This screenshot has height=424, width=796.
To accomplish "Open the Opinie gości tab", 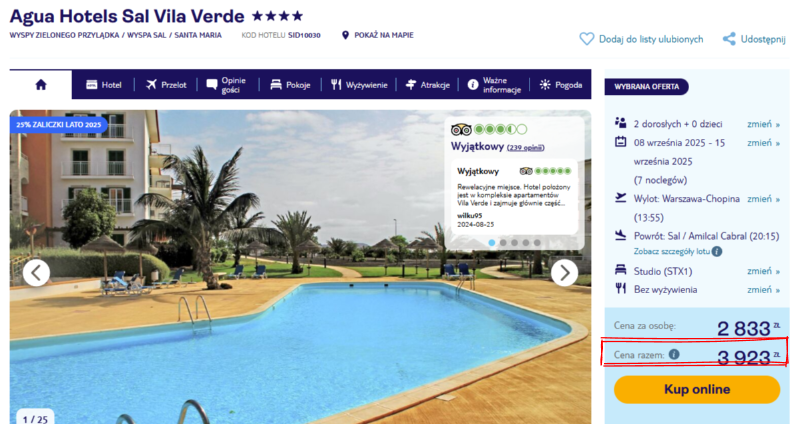I will 227,85.
